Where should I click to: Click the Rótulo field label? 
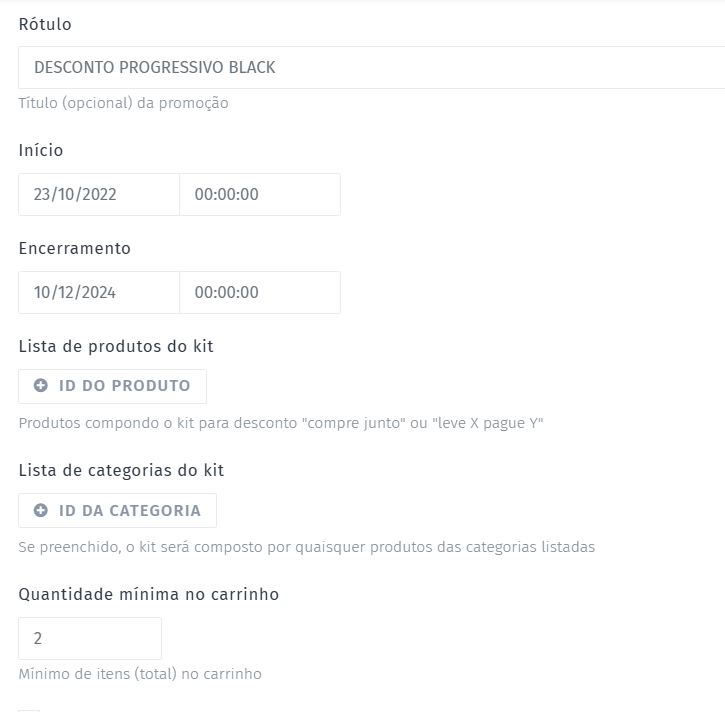pos(45,24)
